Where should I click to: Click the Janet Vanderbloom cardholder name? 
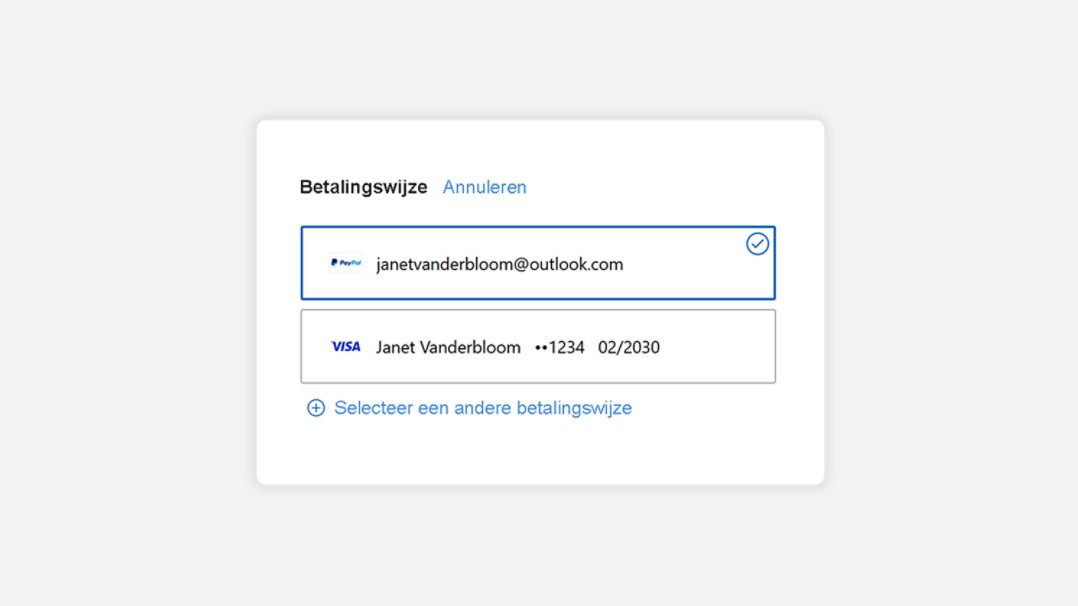click(448, 348)
